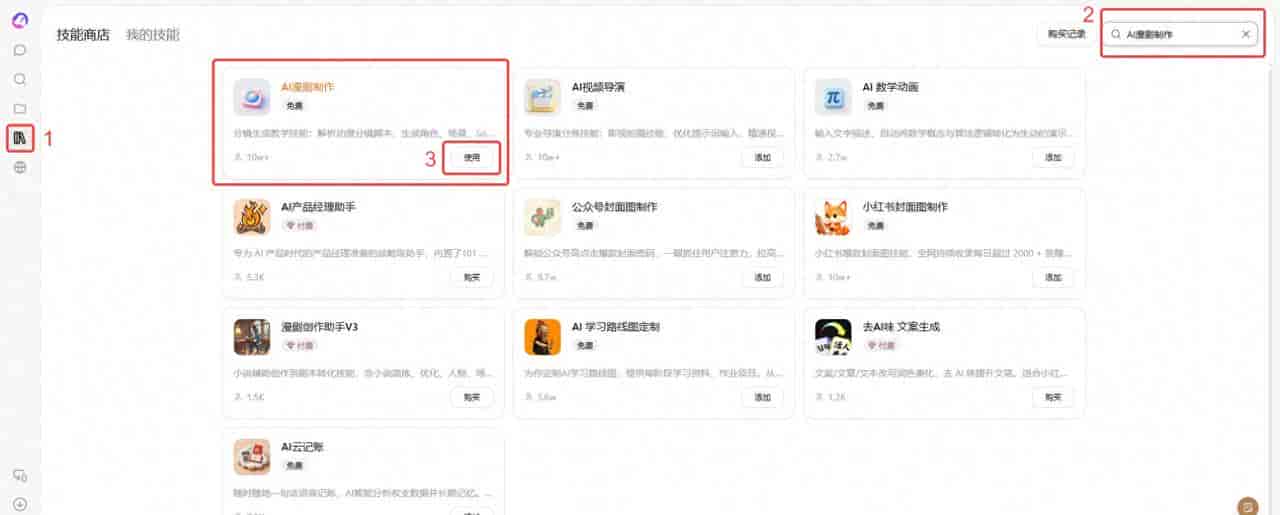Screen dimensions: 1280x515
Task: Click the download arrow icon at sidebar bottom
Action: pyautogui.click(x=20, y=504)
